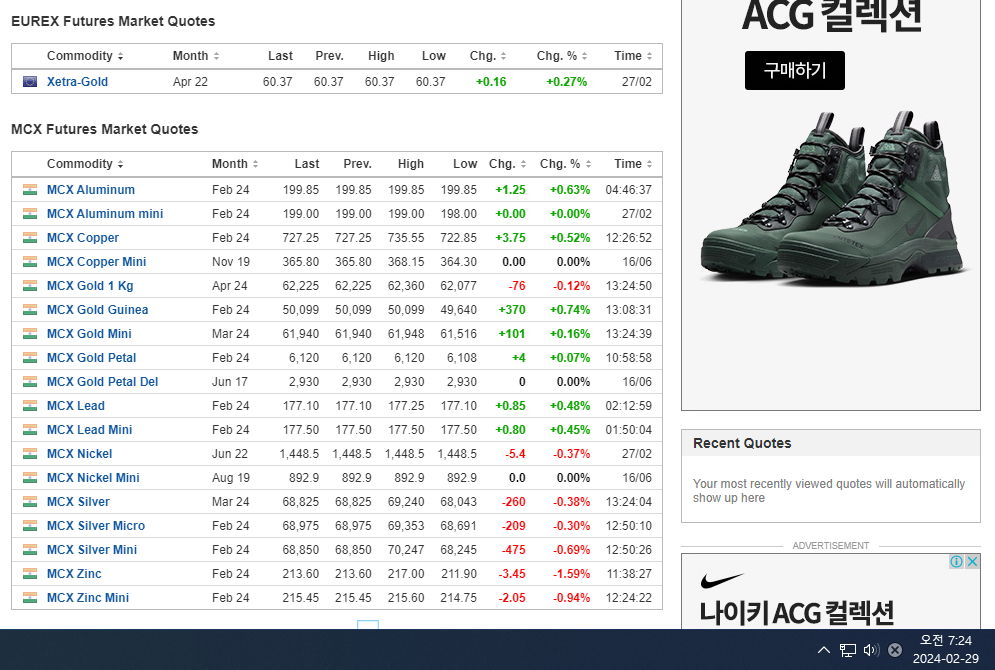The width and height of the screenshot is (995, 670).
Task: Select MCX Silver Mini high 70,247
Action: pyautogui.click(x=406, y=550)
